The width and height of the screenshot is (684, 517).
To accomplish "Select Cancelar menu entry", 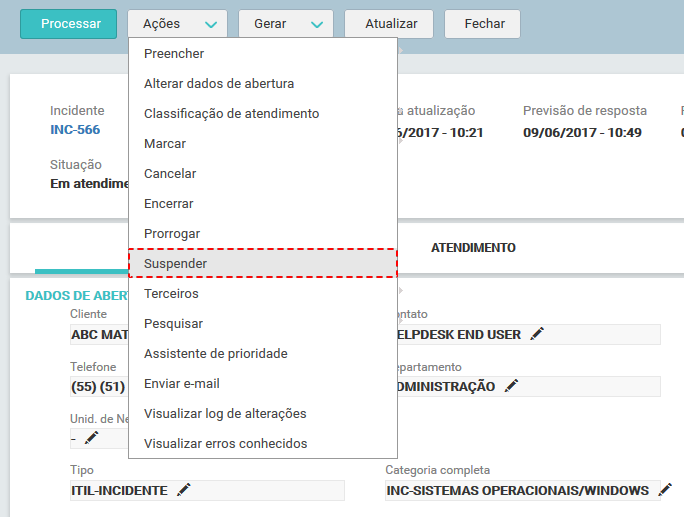I will click(x=263, y=174).
